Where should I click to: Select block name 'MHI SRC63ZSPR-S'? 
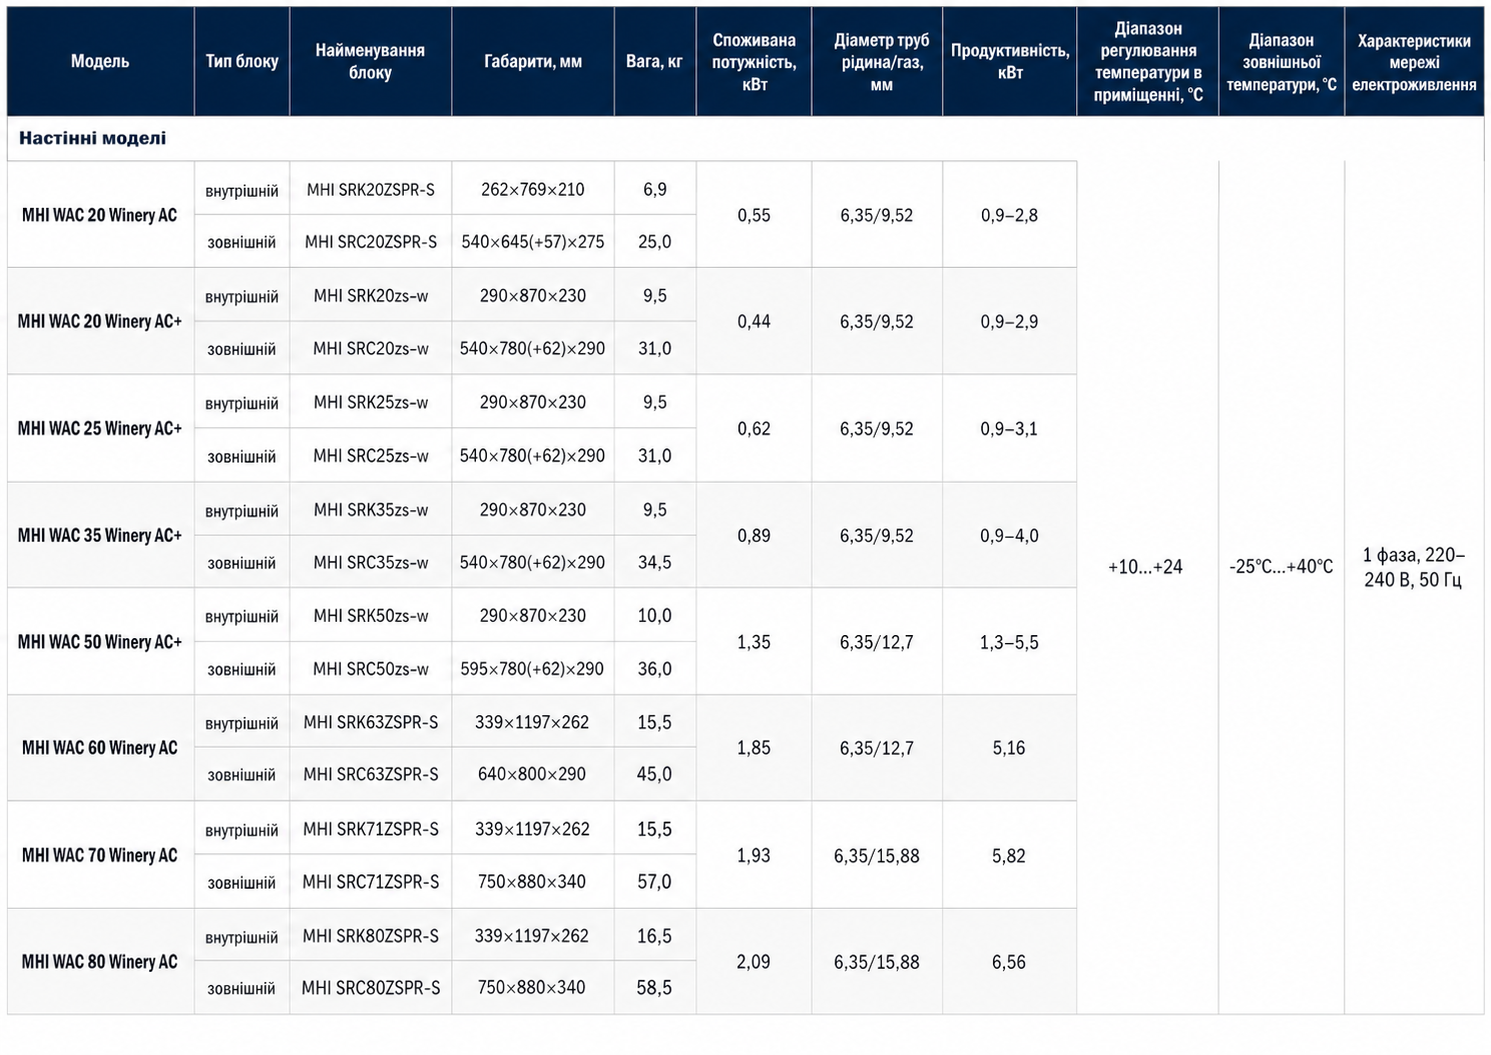371,774
